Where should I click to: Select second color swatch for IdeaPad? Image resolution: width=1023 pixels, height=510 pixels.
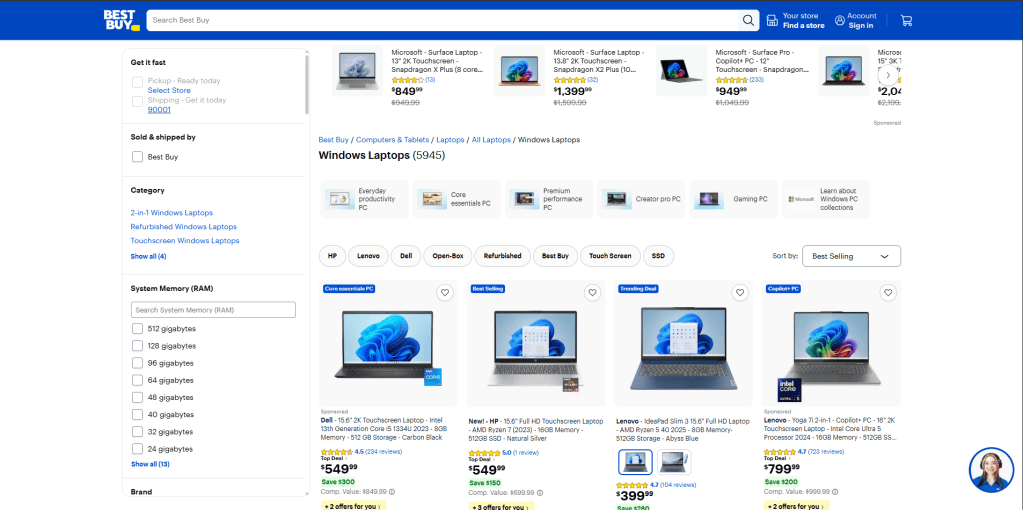(x=674, y=462)
